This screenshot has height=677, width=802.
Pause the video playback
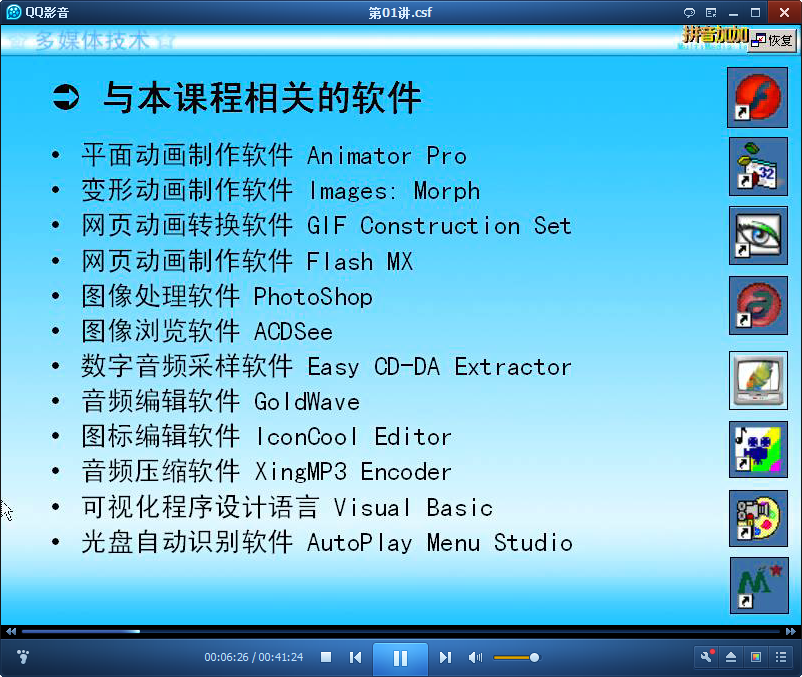tap(400, 659)
